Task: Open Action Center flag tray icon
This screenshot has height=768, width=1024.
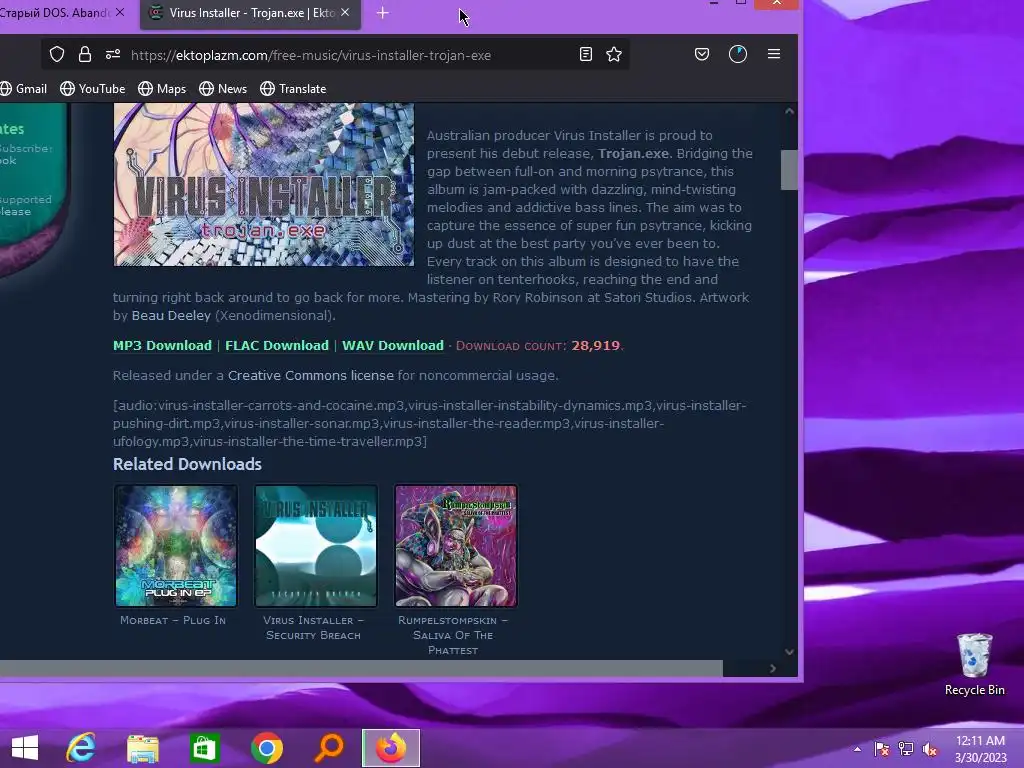Action: point(882,749)
